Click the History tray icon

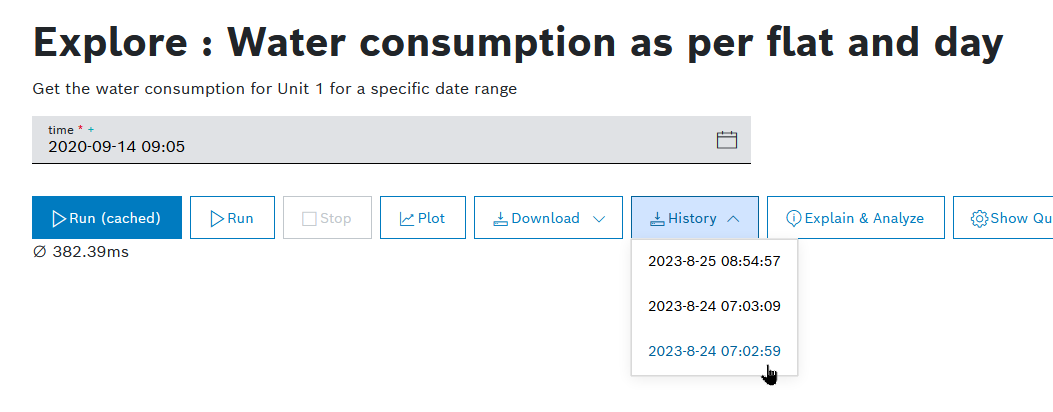657,218
